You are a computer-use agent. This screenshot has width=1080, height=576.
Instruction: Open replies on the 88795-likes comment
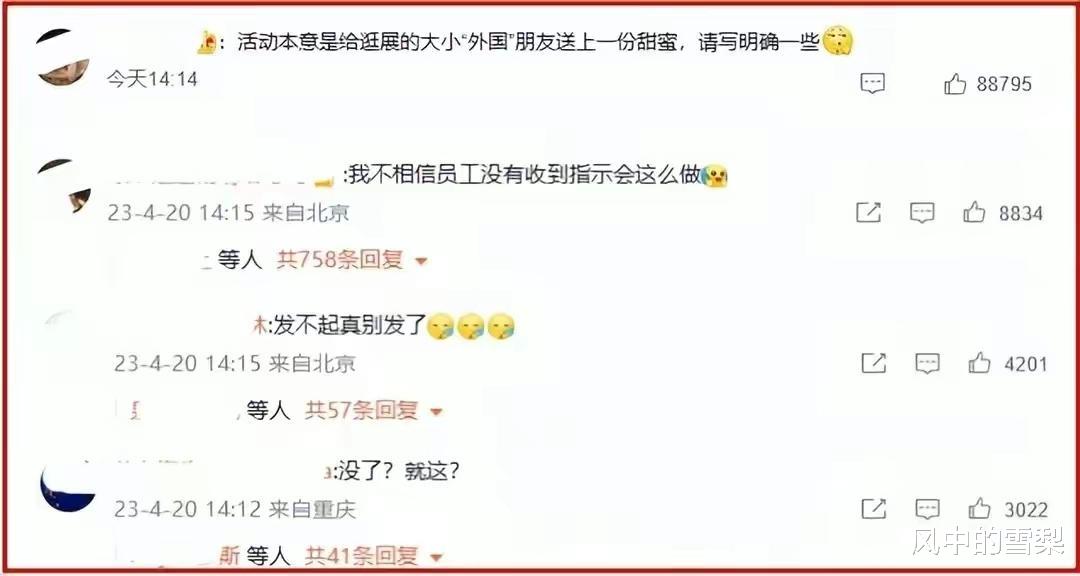[x=873, y=84]
